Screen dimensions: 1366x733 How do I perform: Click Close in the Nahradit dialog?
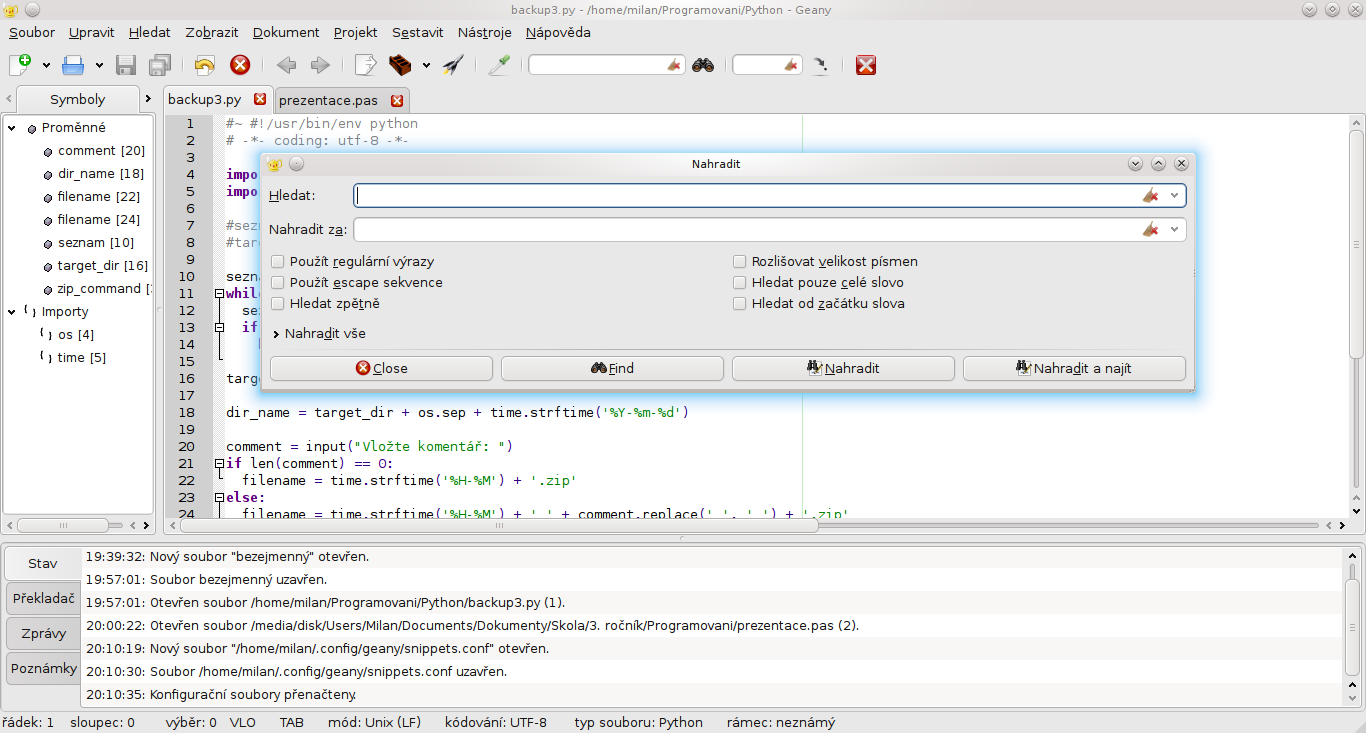381,369
